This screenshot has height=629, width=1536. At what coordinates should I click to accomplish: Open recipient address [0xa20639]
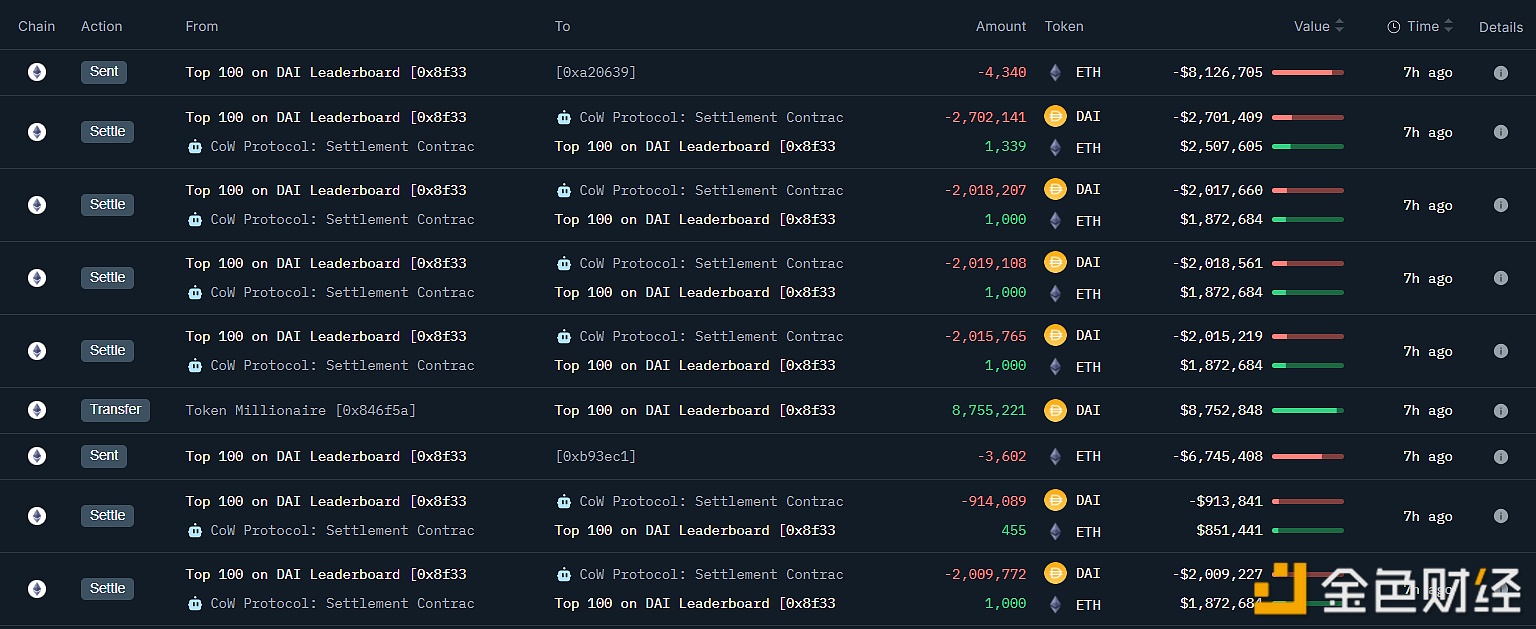point(595,72)
